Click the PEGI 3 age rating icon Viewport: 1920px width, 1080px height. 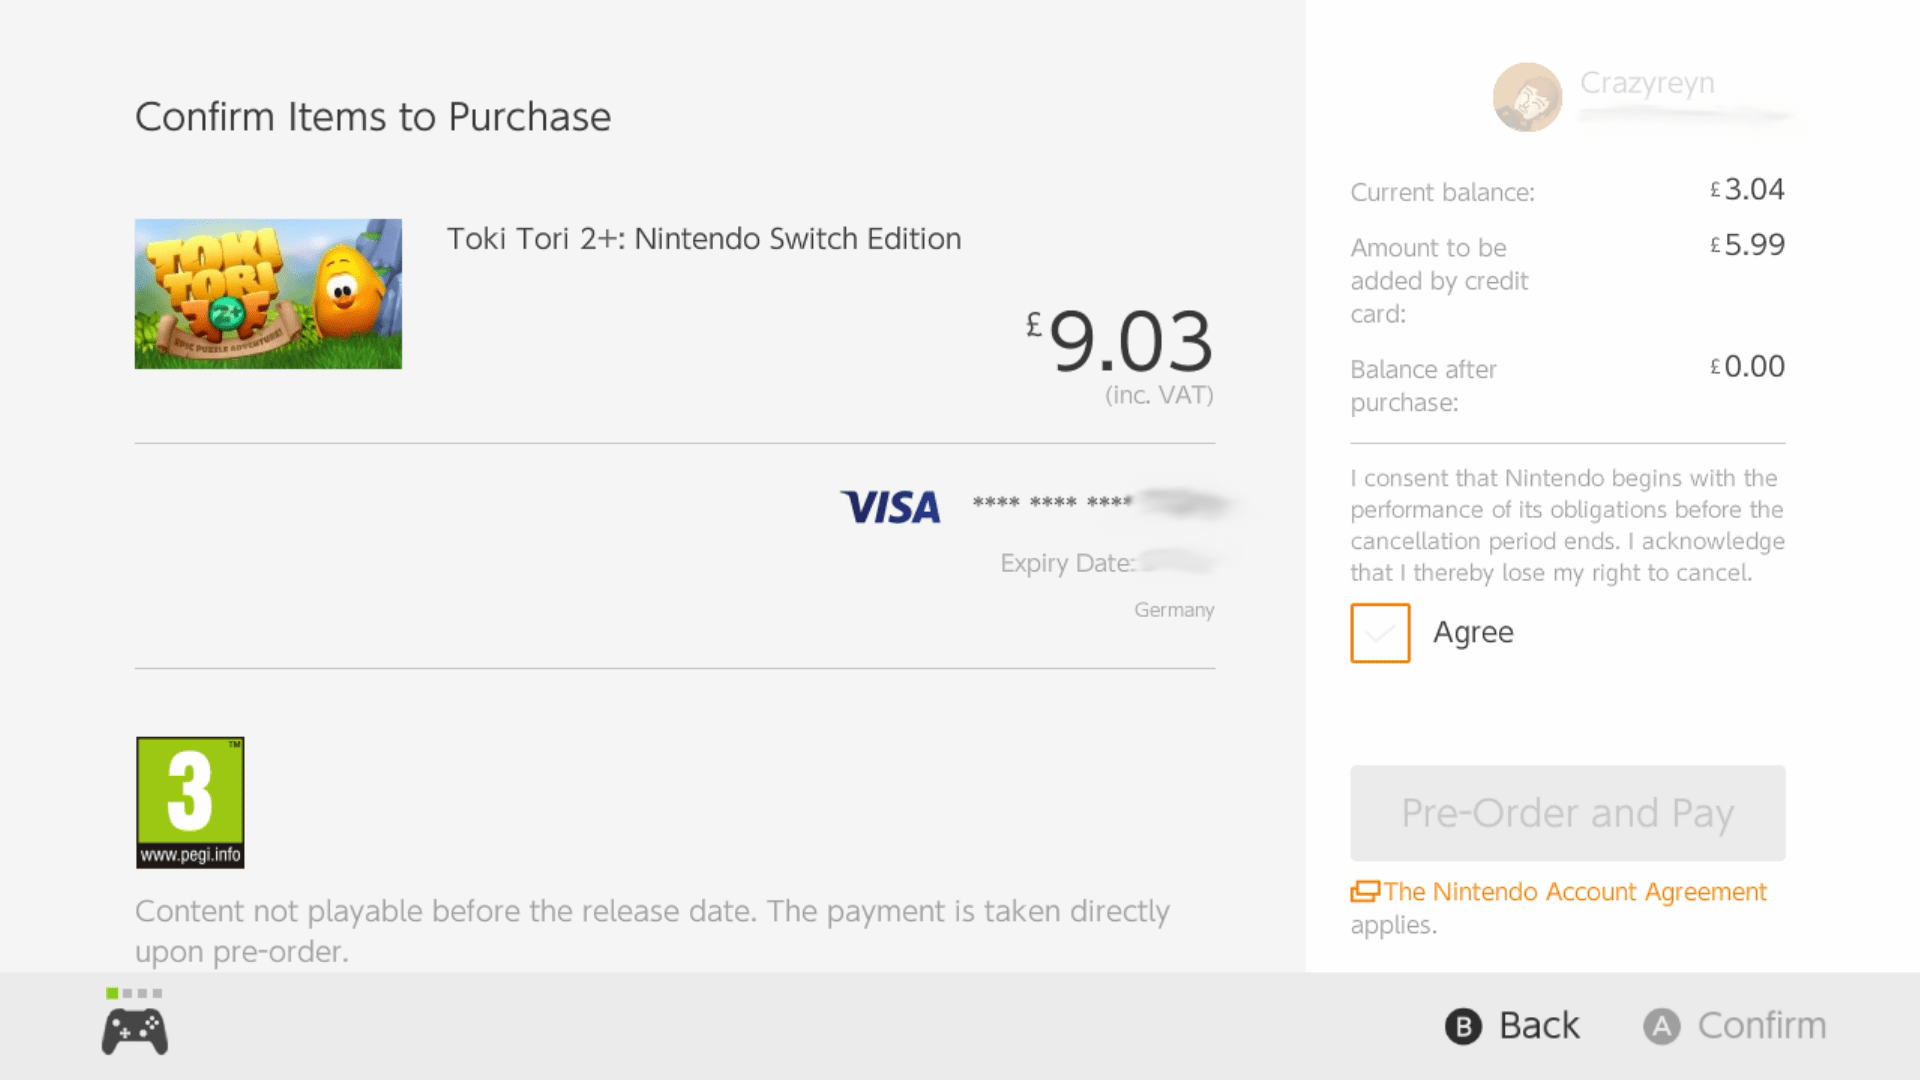click(189, 801)
